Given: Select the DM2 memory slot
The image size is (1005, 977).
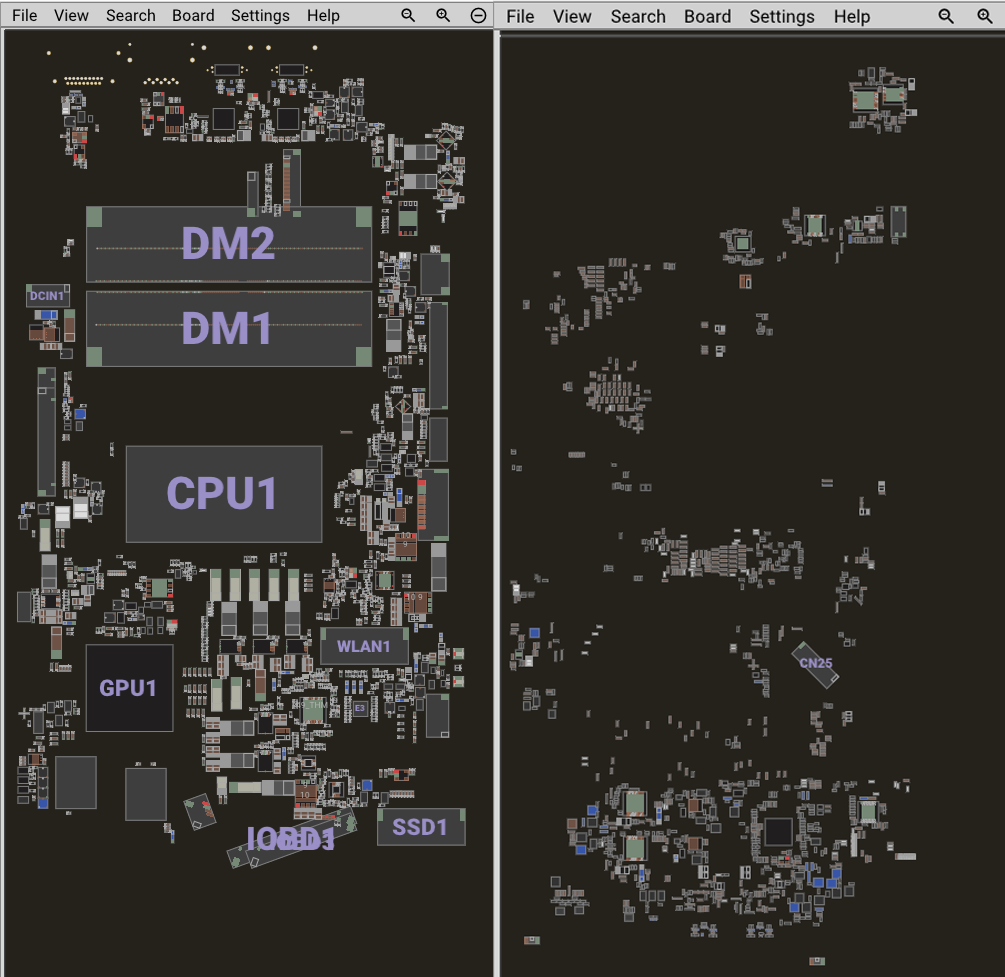Looking at the screenshot, I should (228, 244).
